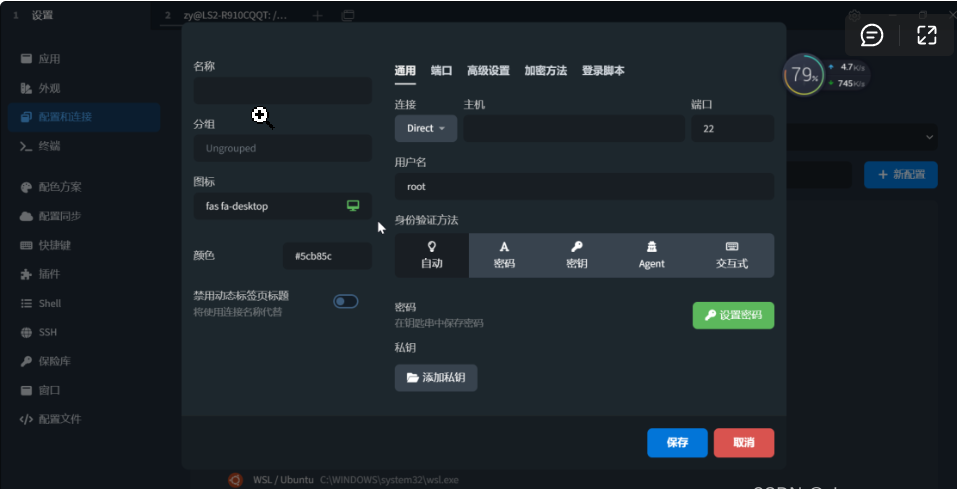Screen dimensions: 957x489
Task: Open the 配置文件 config file section
Action: 84,419
